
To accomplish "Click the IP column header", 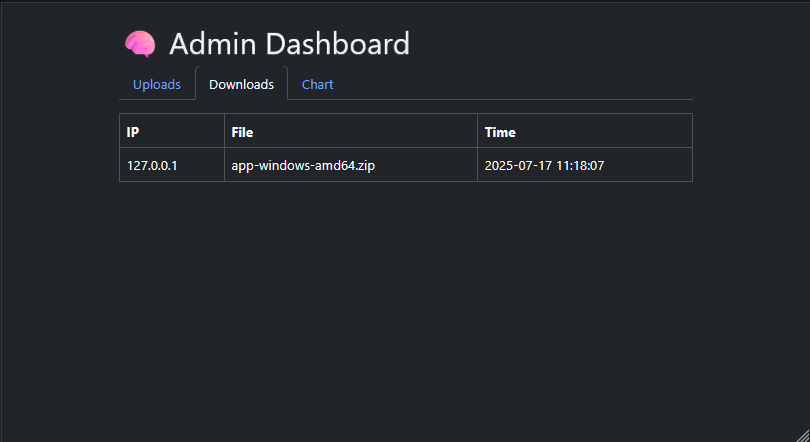I will (133, 132).
